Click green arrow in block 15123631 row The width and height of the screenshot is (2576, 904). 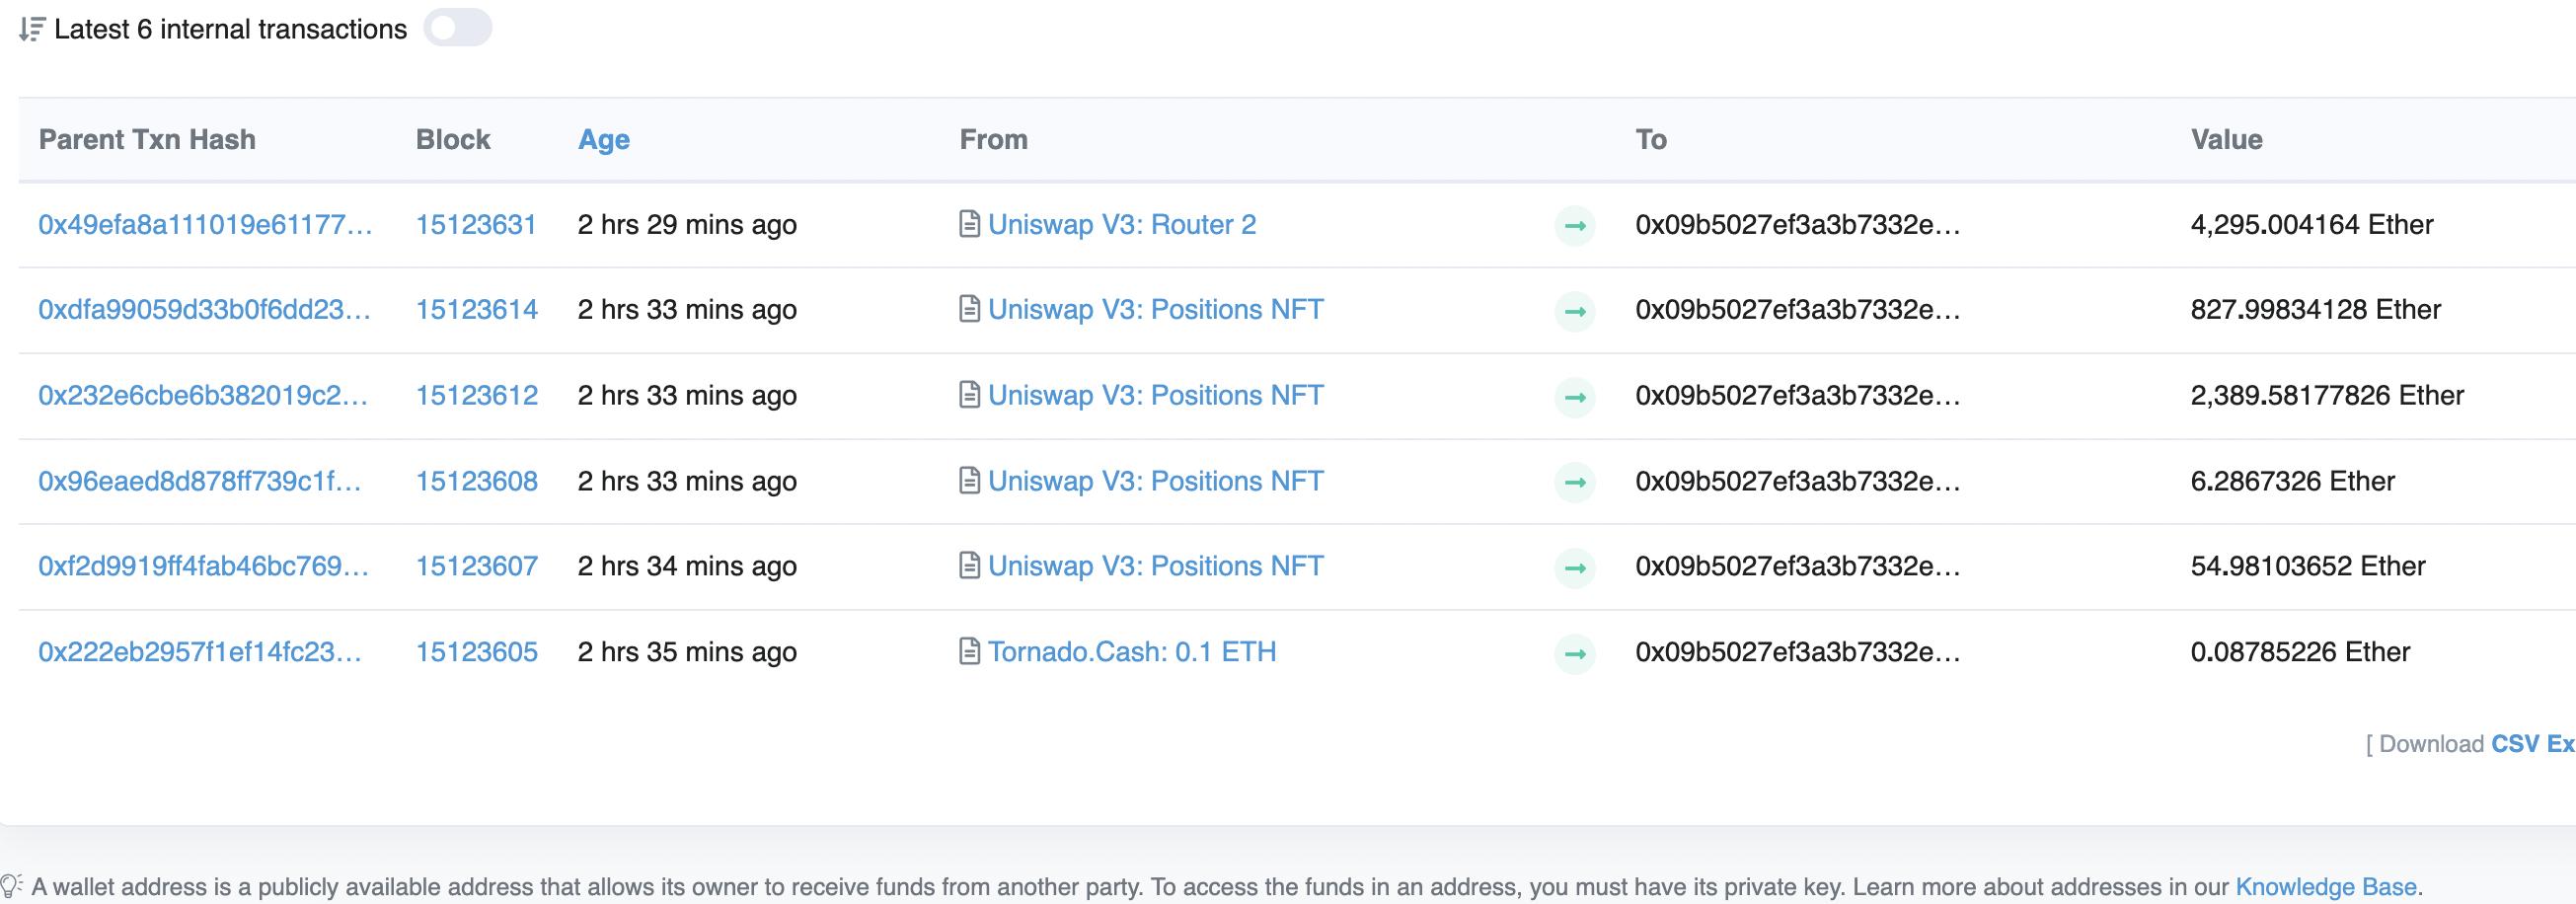pyautogui.click(x=1574, y=225)
